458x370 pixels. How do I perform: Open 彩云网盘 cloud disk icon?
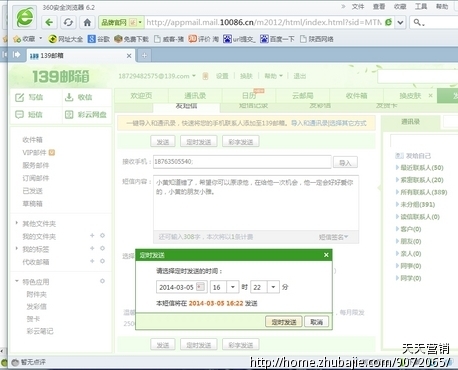tap(69, 115)
